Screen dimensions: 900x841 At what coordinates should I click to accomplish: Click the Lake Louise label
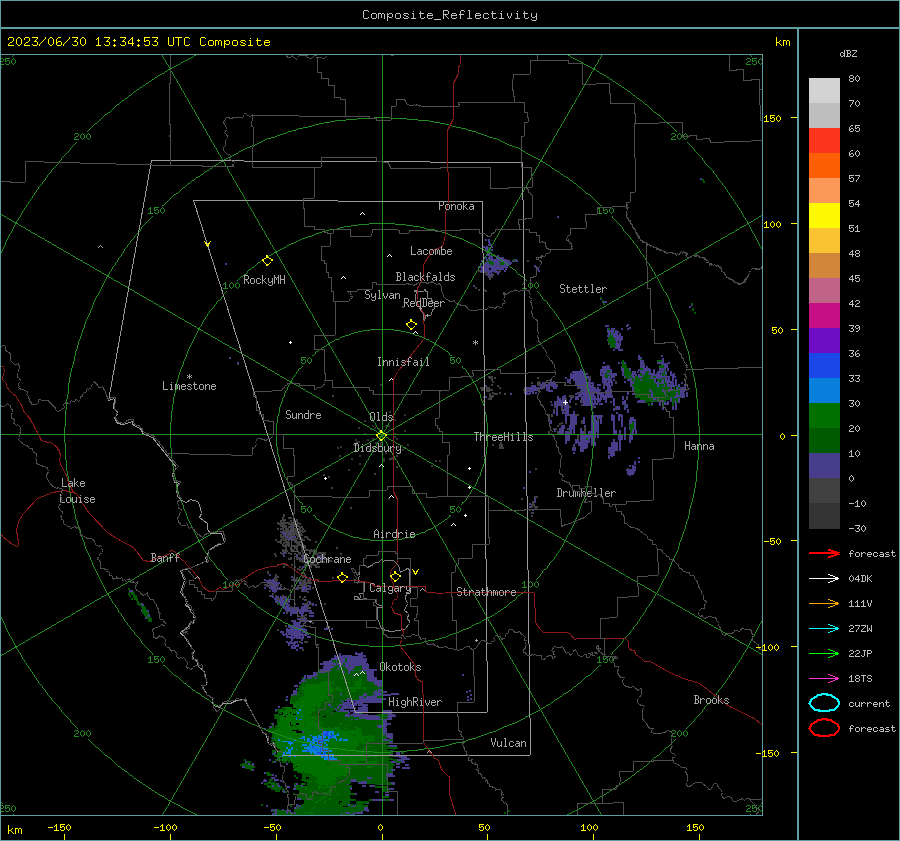coord(77,491)
